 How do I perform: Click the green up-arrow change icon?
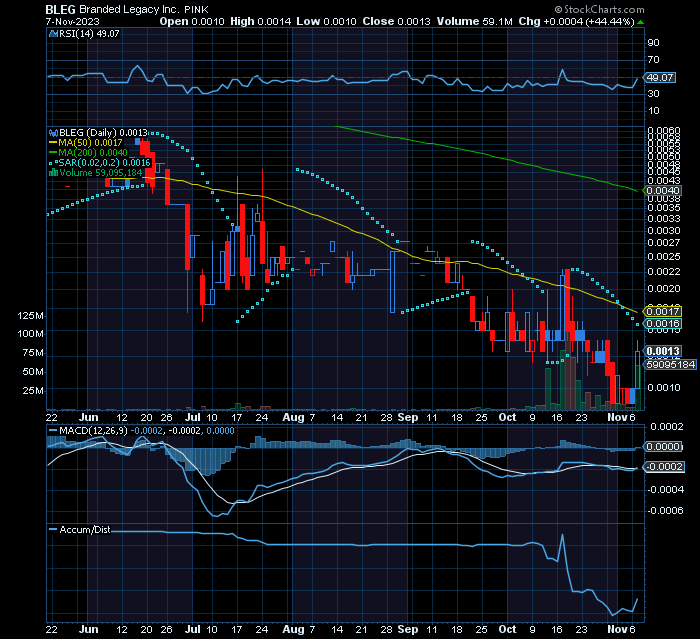(641, 22)
